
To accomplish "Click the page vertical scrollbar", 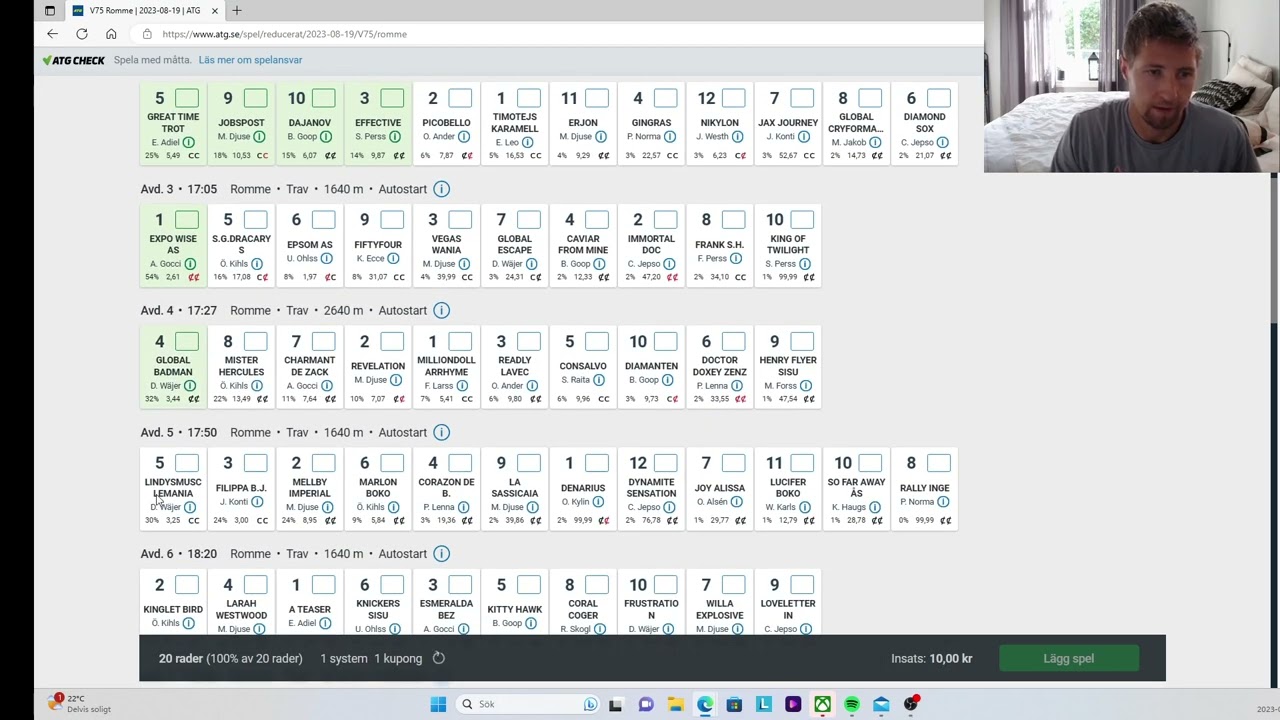I will point(1274,248).
